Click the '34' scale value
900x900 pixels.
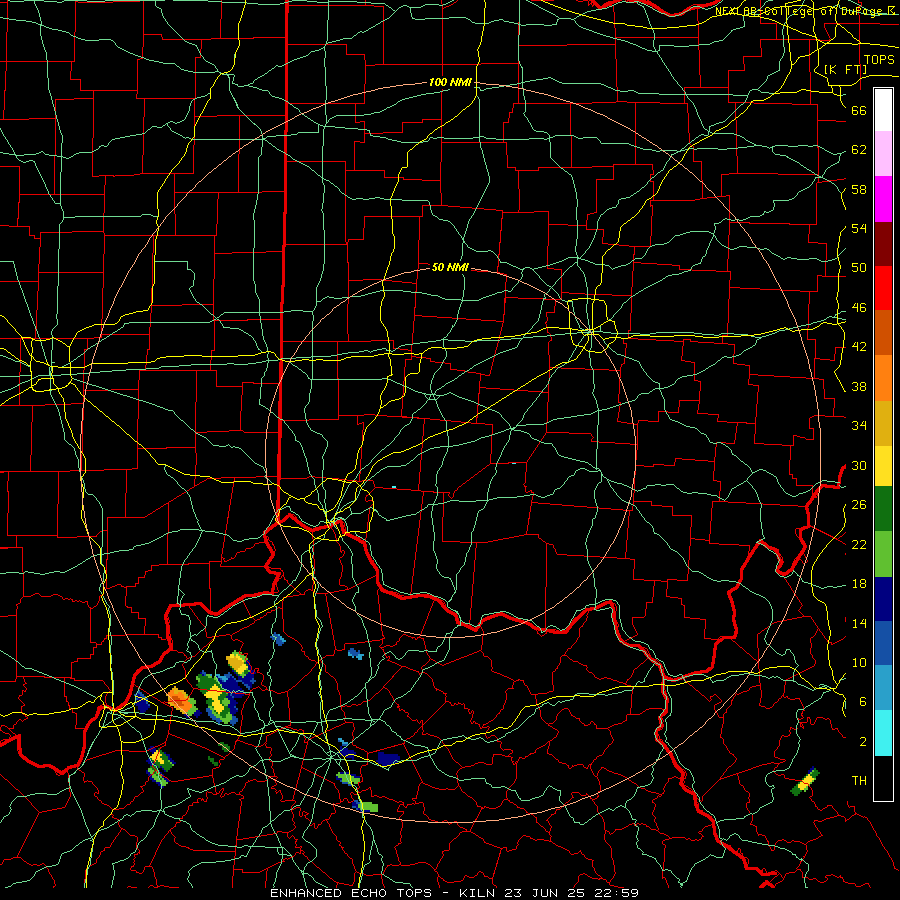(859, 426)
